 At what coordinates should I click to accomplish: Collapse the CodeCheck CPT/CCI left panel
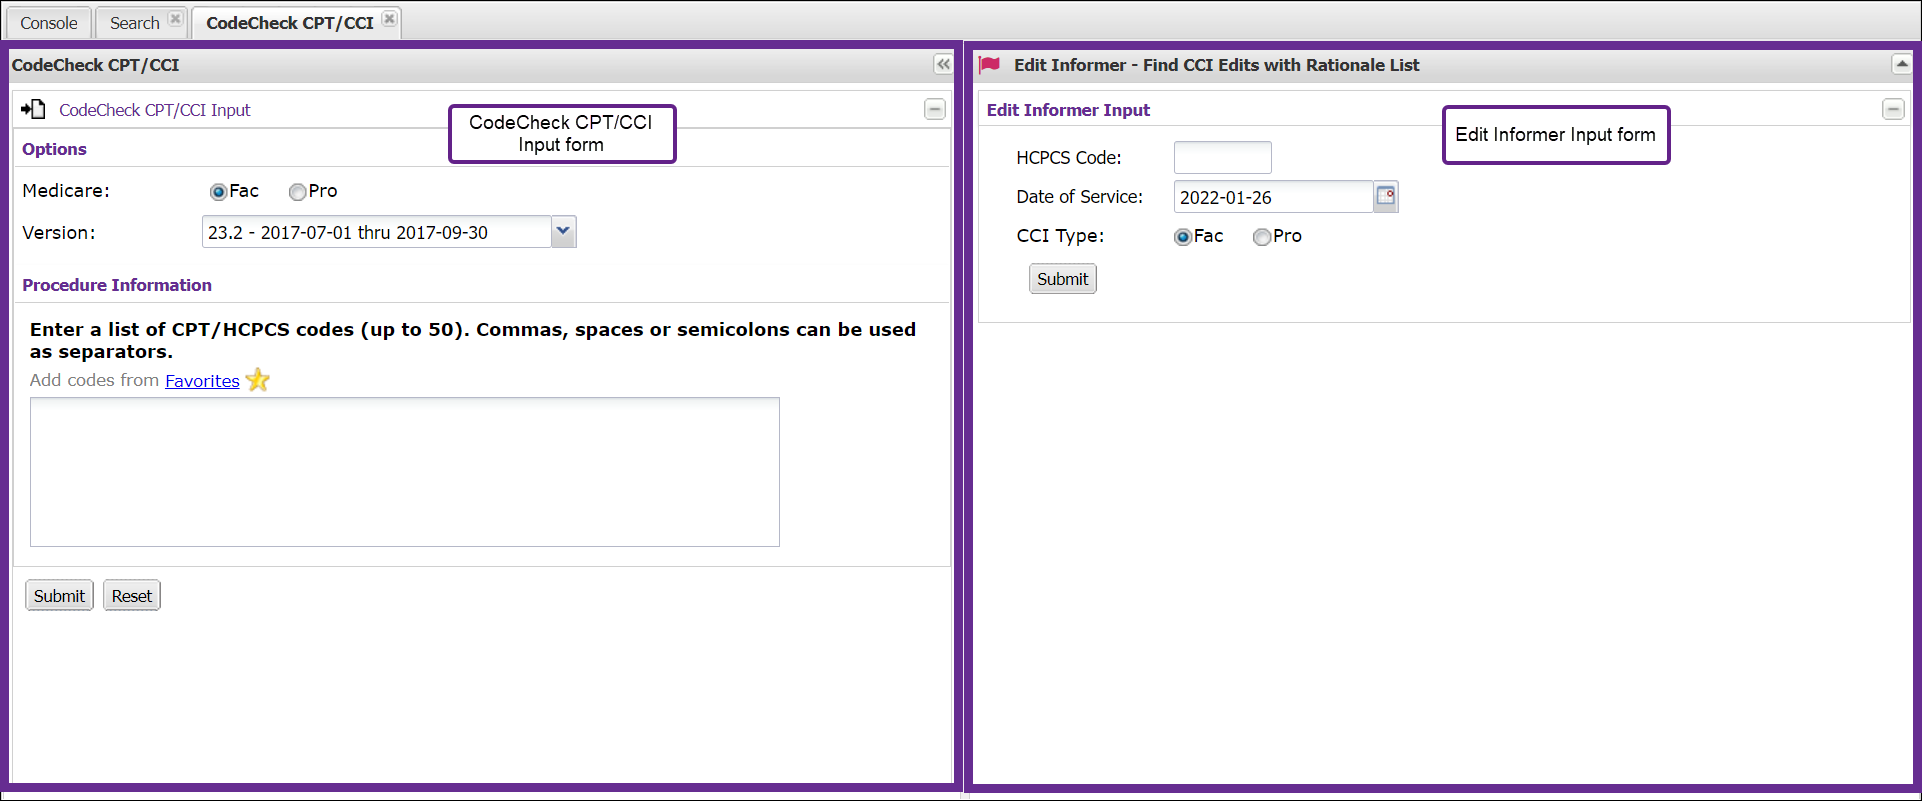(x=942, y=65)
